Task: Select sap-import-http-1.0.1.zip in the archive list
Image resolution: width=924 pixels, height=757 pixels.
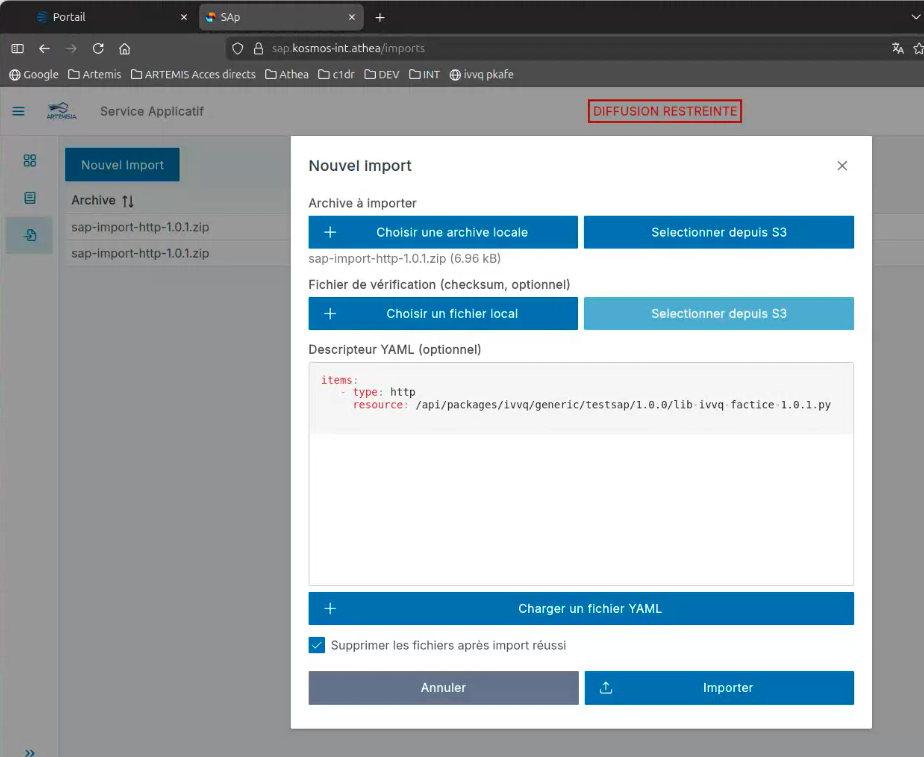Action: pyautogui.click(x=141, y=227)
